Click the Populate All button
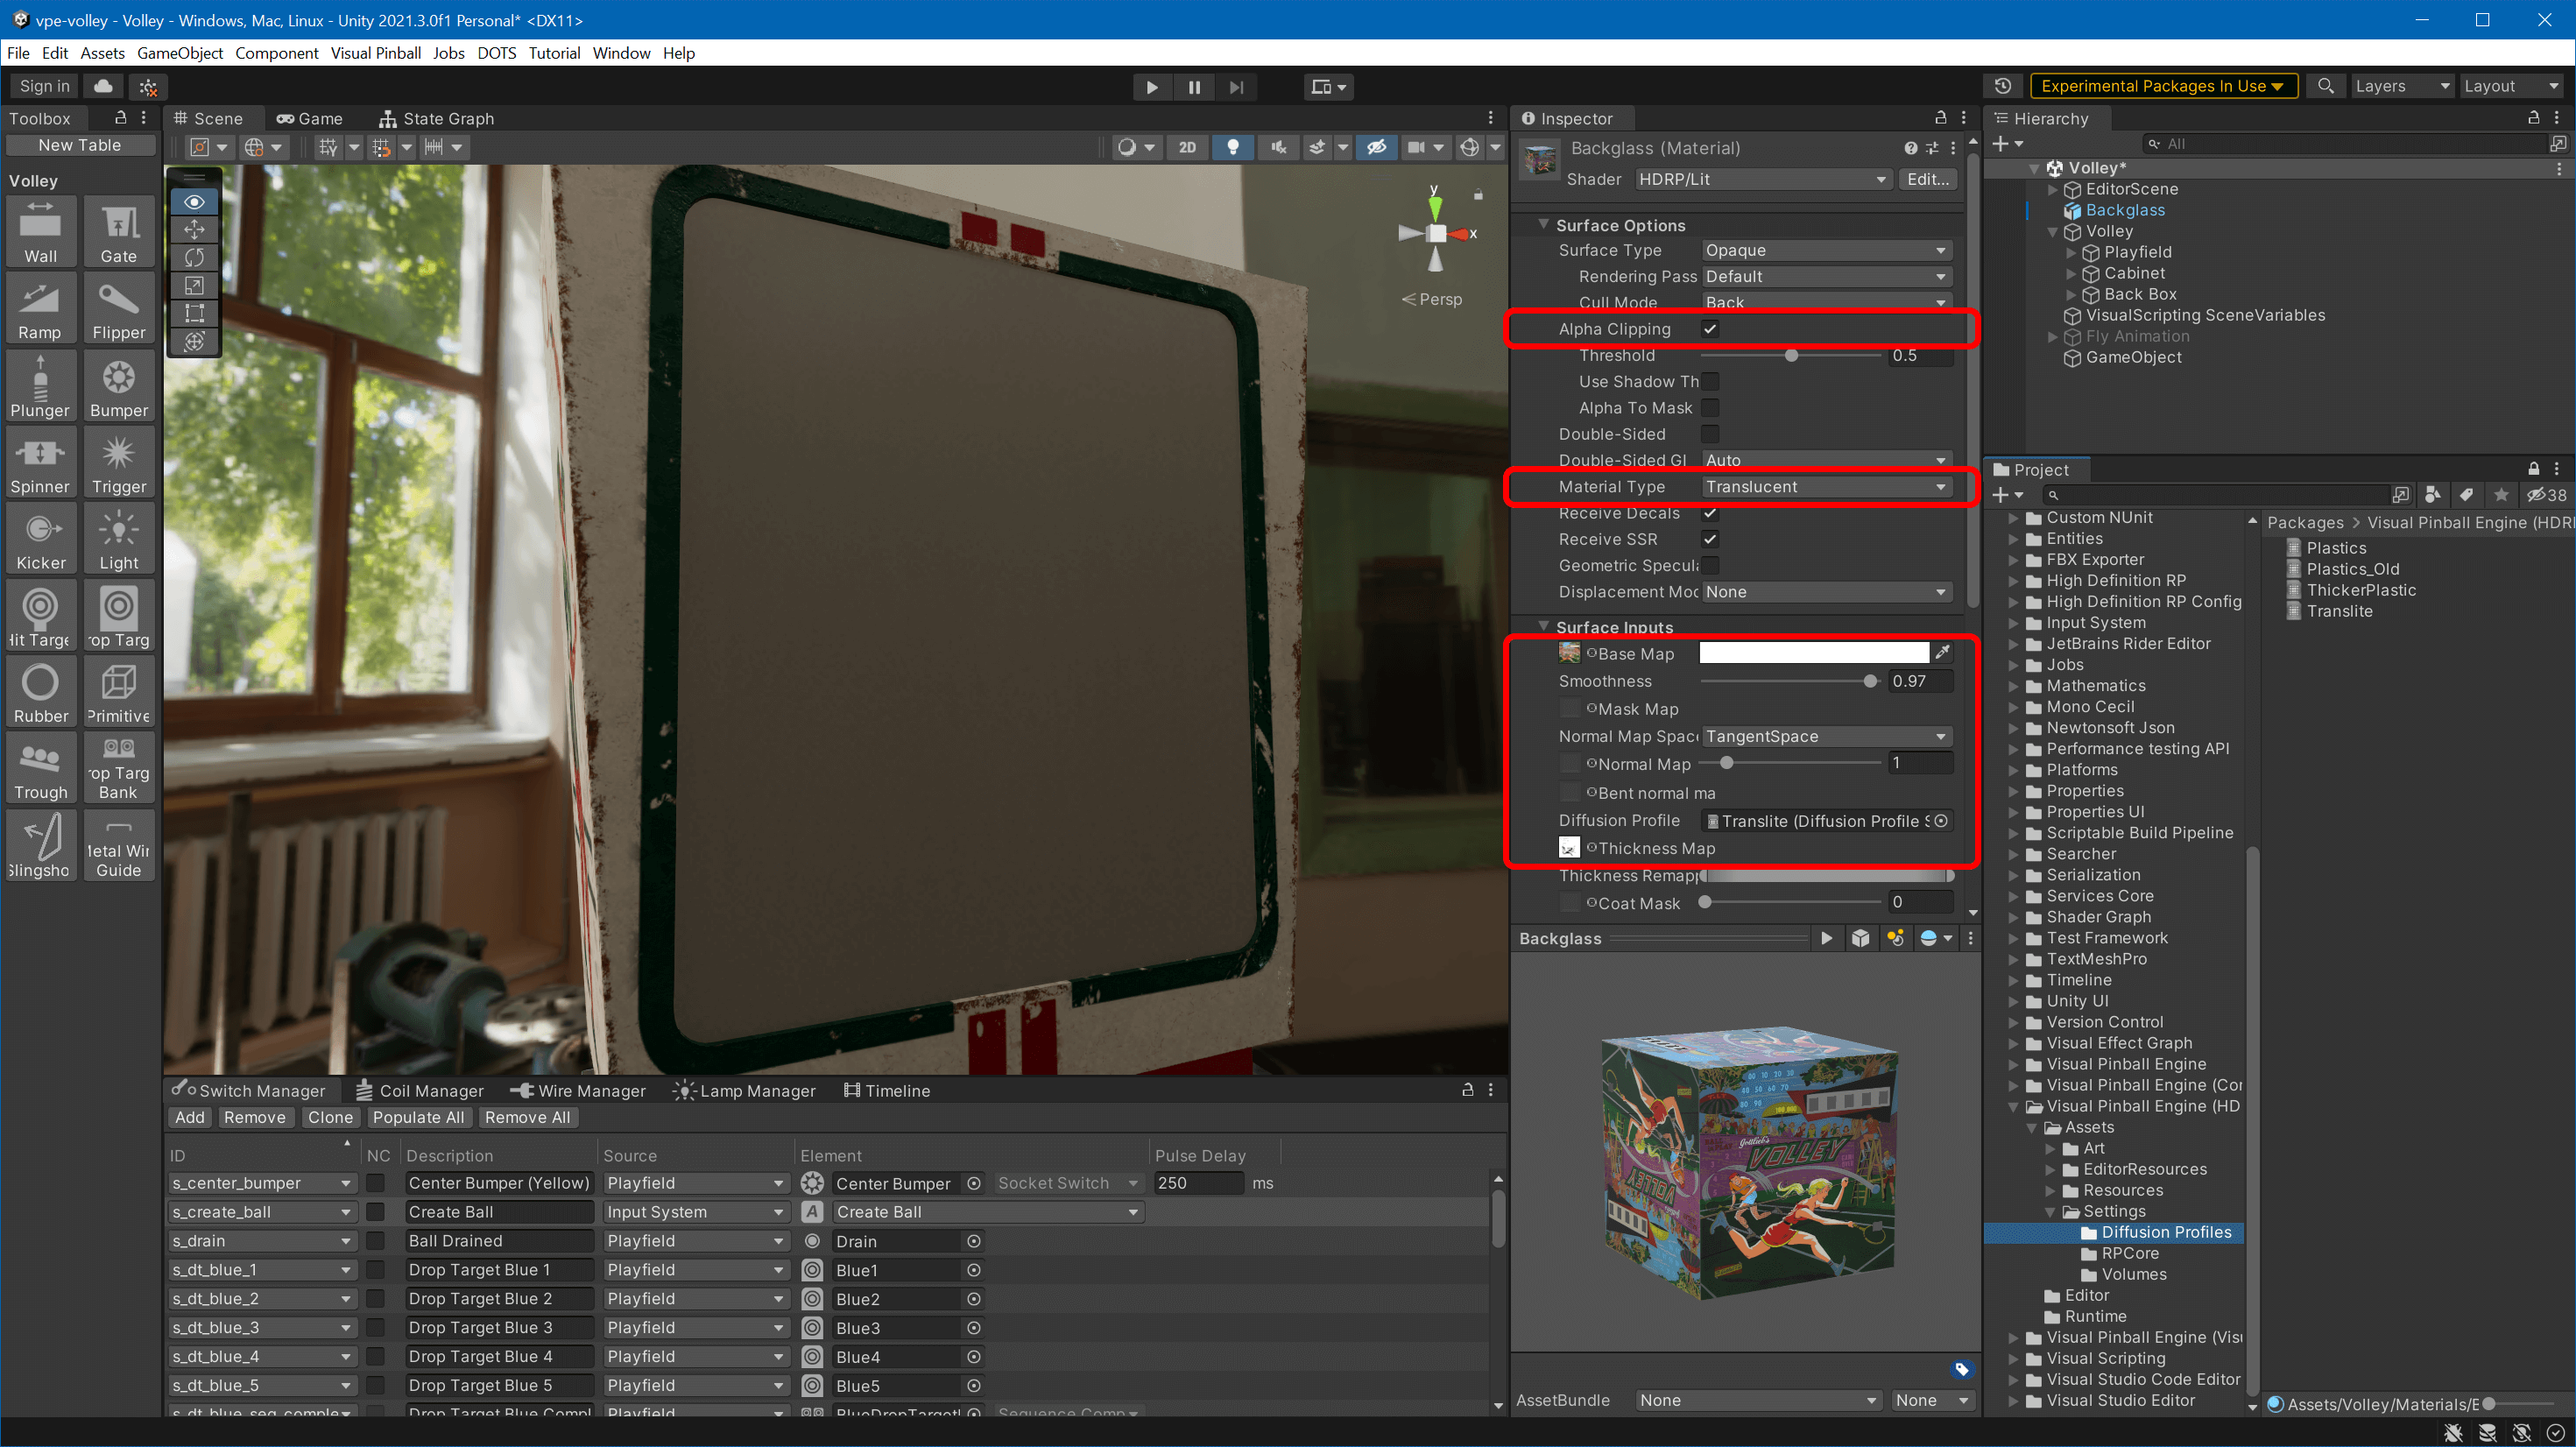Viewport: 2576px width, 1447px height. pyautogui.click(x=418, y=1117)
